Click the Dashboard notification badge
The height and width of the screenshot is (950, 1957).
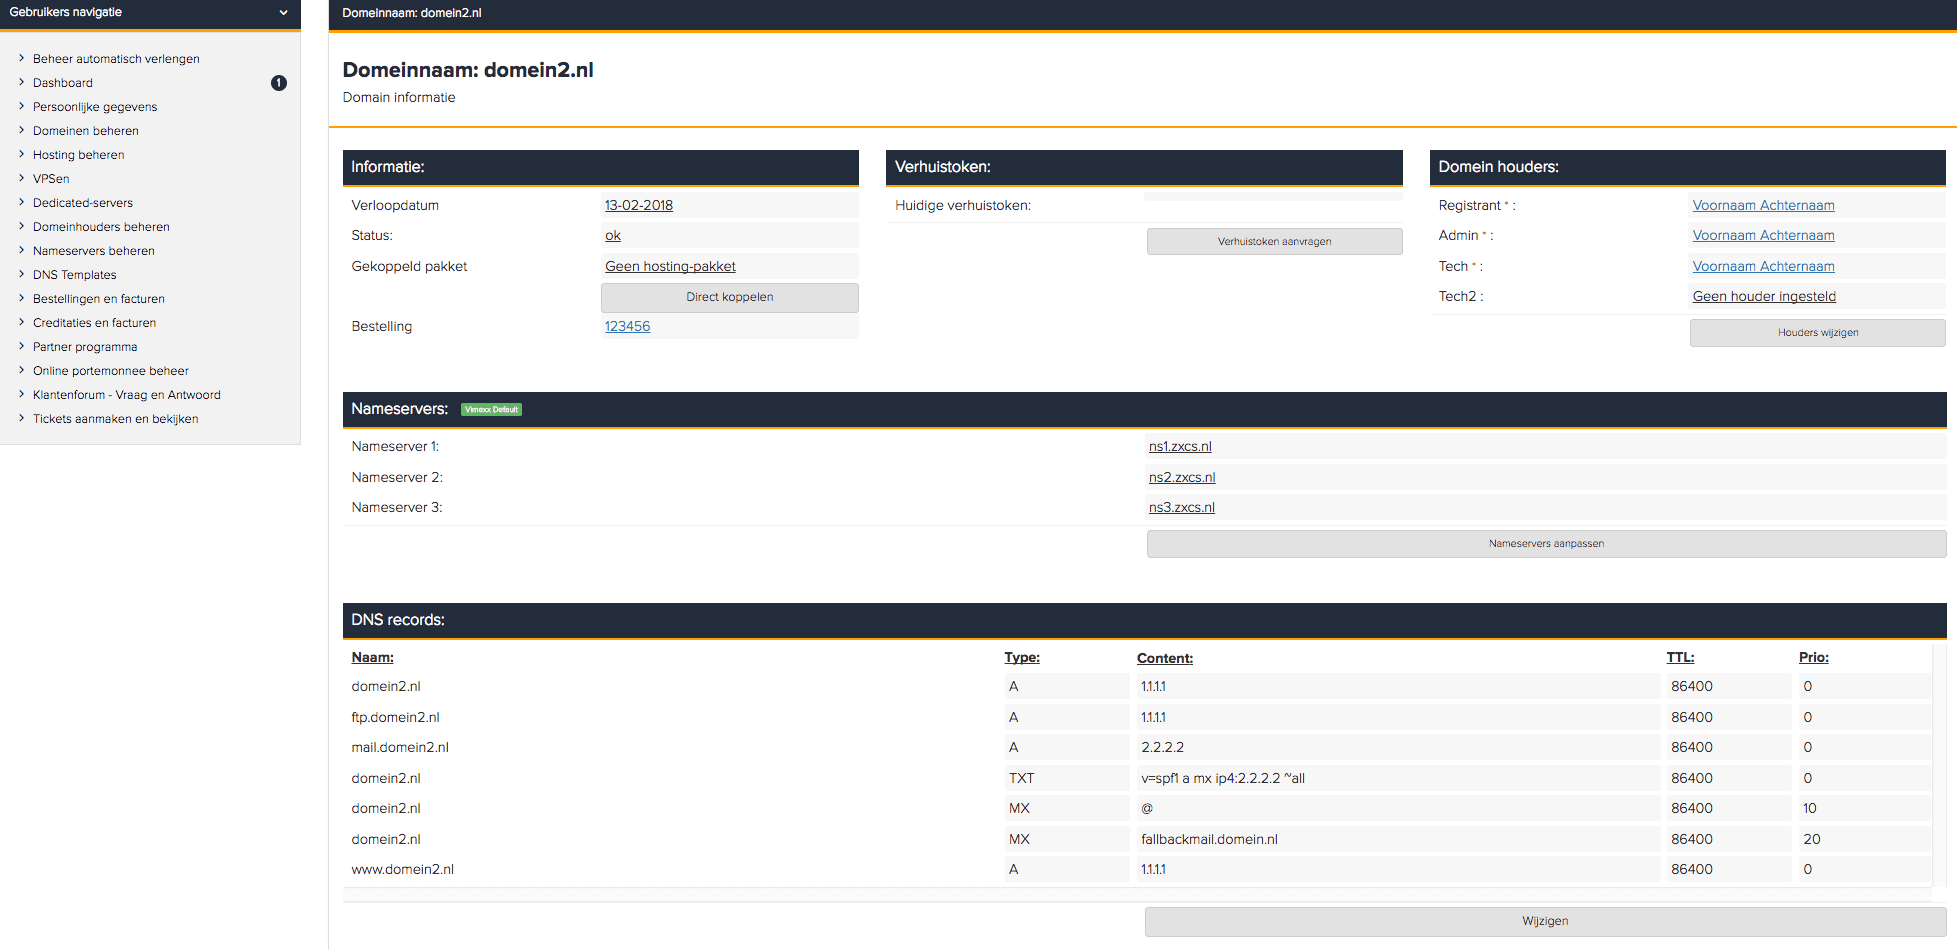279,83
